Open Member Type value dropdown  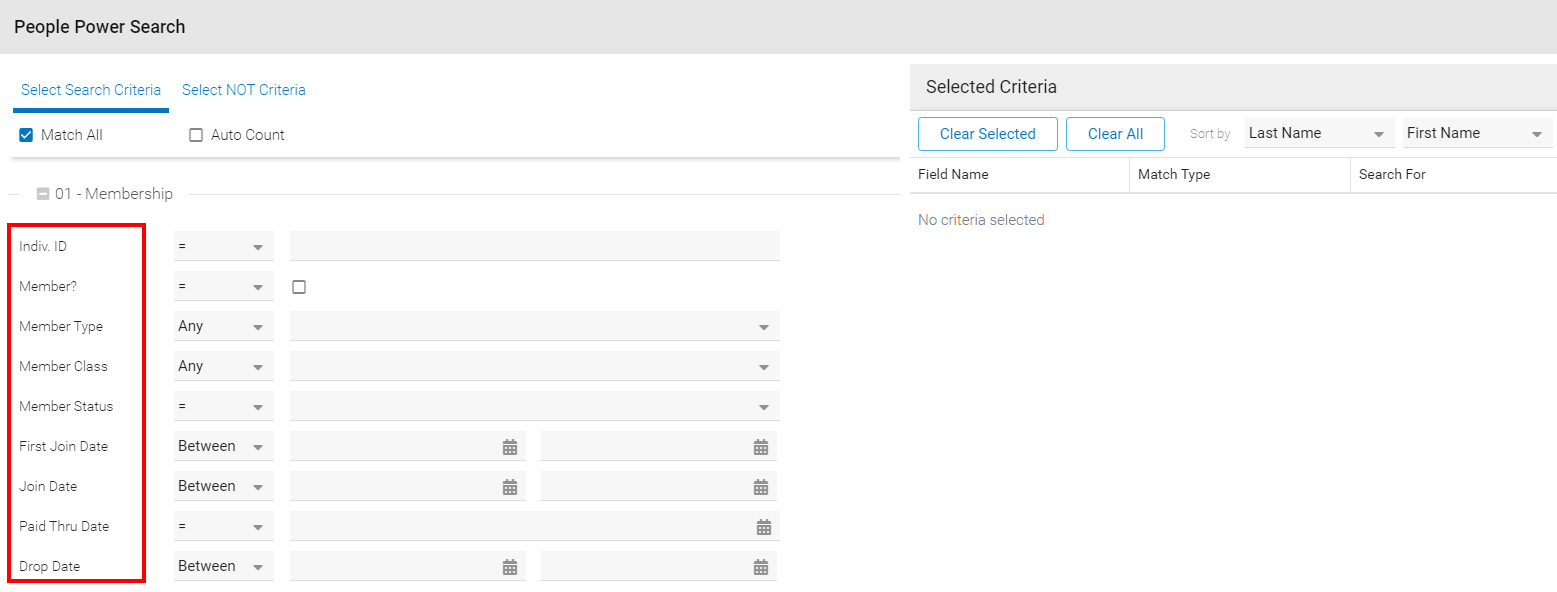(x=535, y=326)
